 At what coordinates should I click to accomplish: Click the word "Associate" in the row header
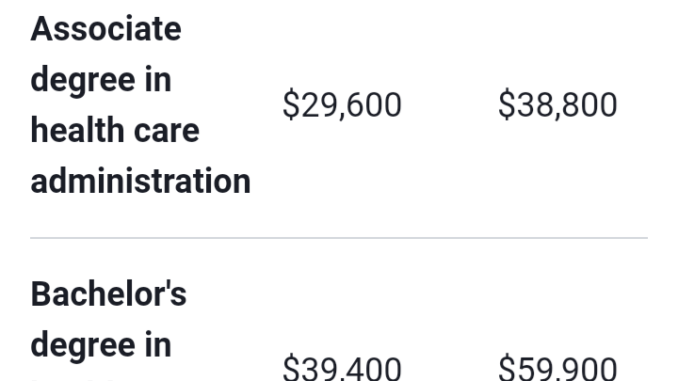click(106, 29)
